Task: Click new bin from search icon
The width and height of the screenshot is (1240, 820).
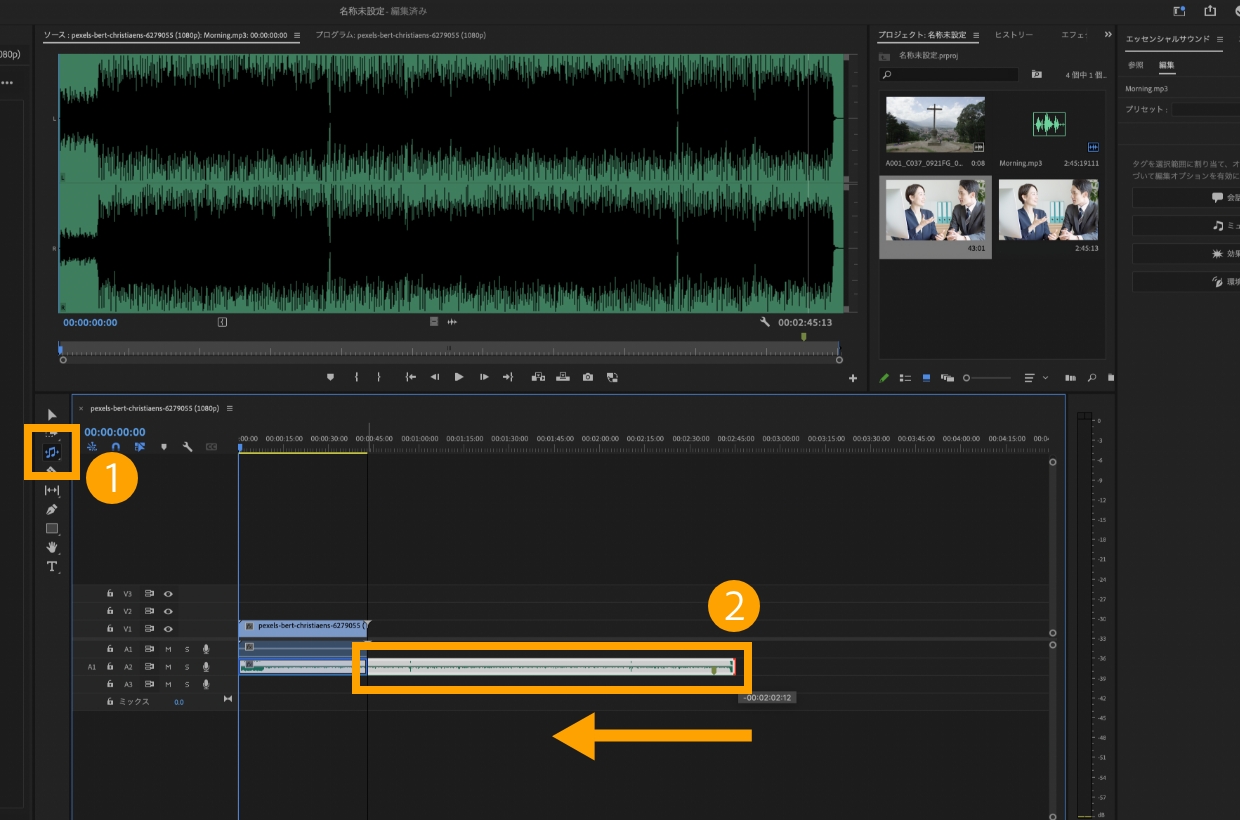Action: [x=1037, y=74]
